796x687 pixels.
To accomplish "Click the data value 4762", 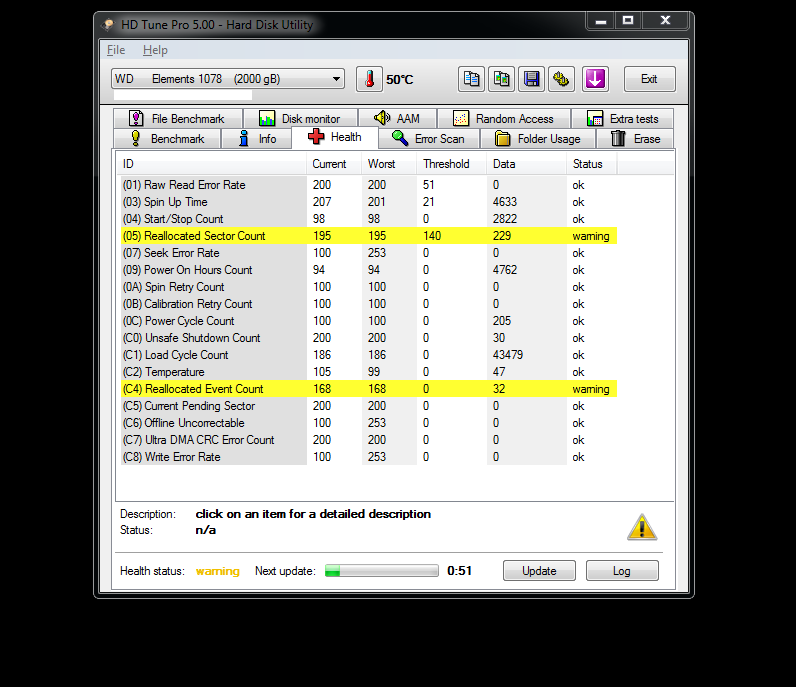I will click(x=505, y=270).
